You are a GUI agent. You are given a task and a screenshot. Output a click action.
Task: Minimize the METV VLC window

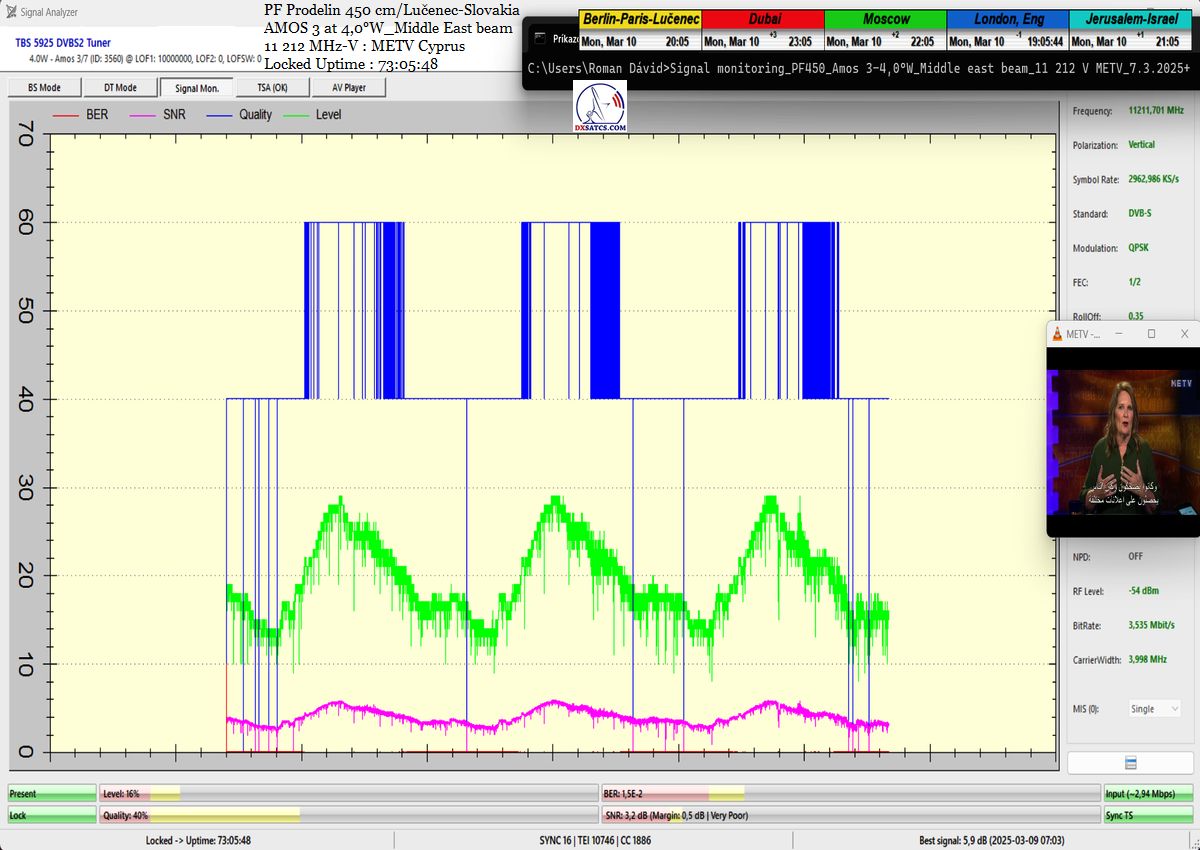point(1120,333)
